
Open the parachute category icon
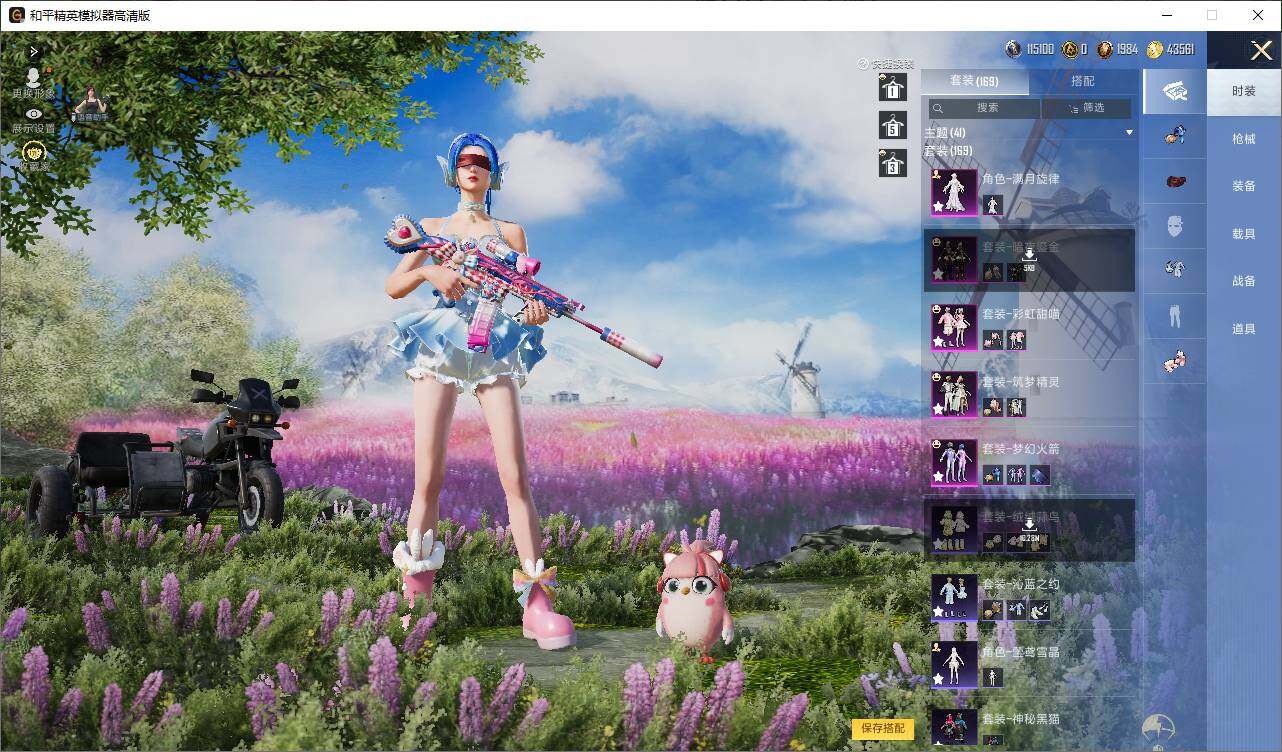[x=1159, y=729]
